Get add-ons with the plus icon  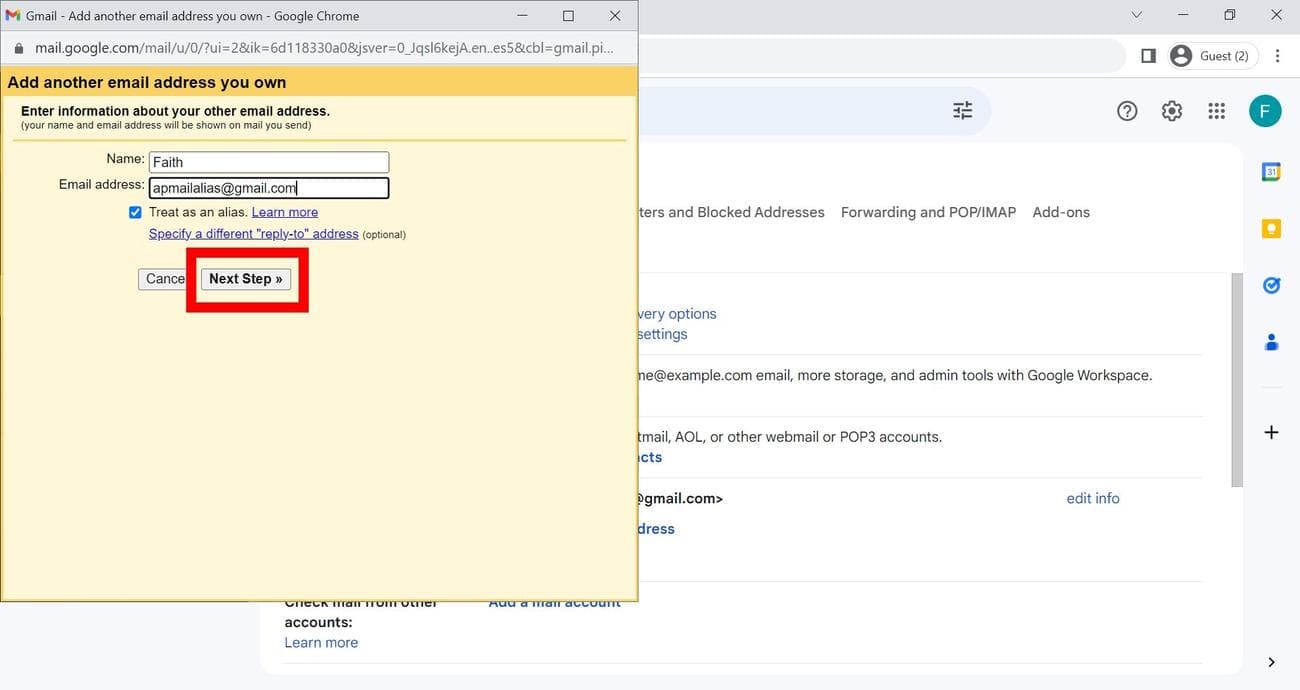pyautogui.click(x=1271, y=432)
